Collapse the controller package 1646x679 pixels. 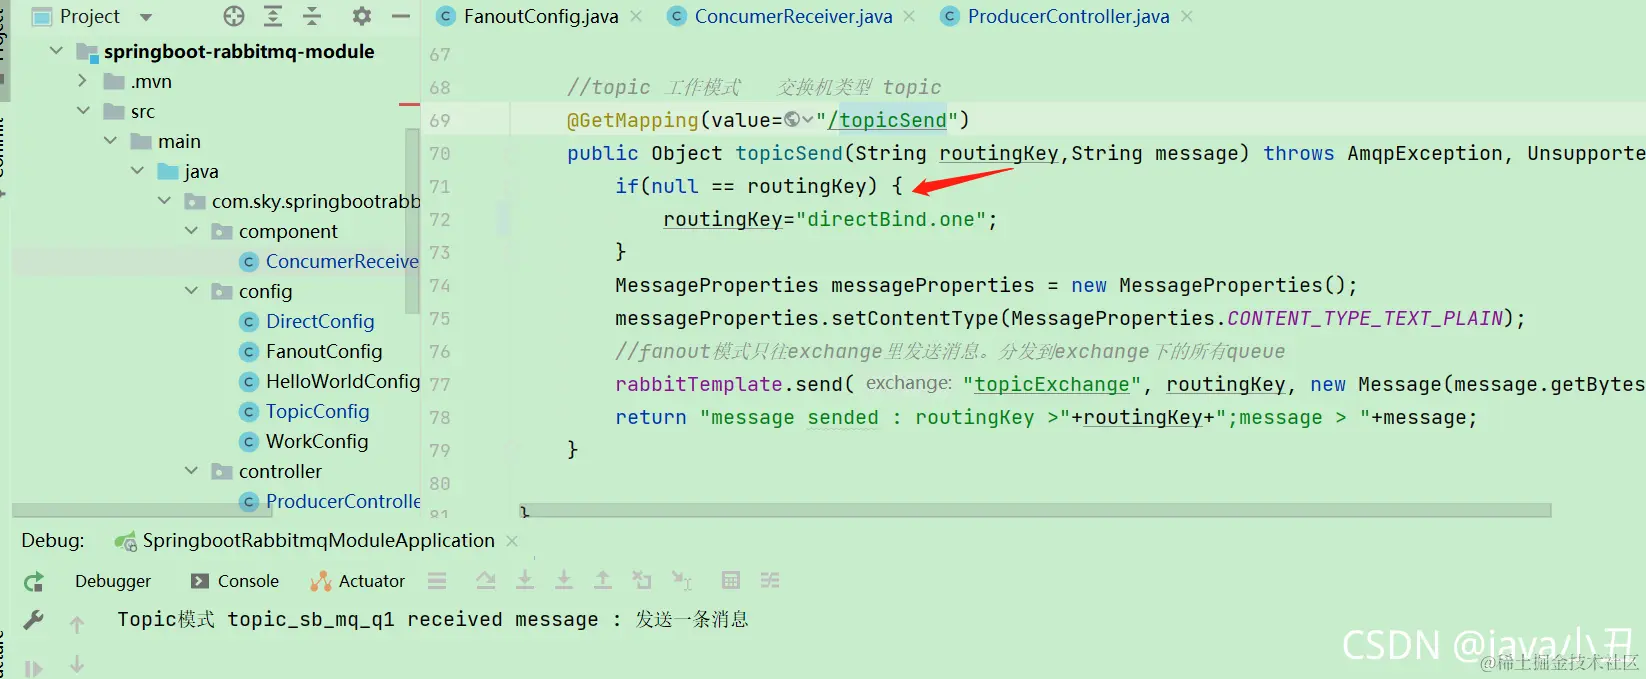pos(192,471)
